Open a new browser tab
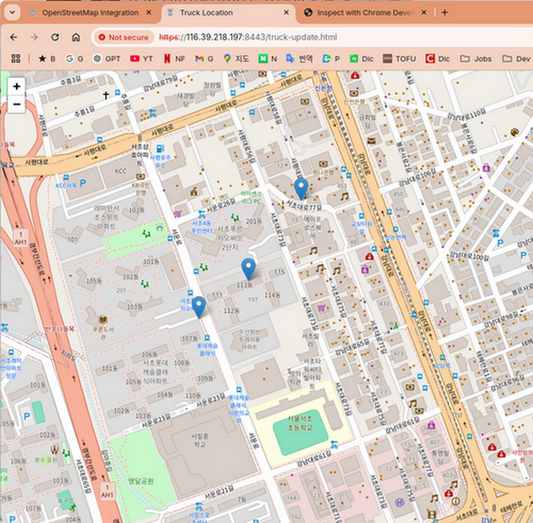Screen dimensions: 533x523 pyautogui.click(x=444, y=13)
